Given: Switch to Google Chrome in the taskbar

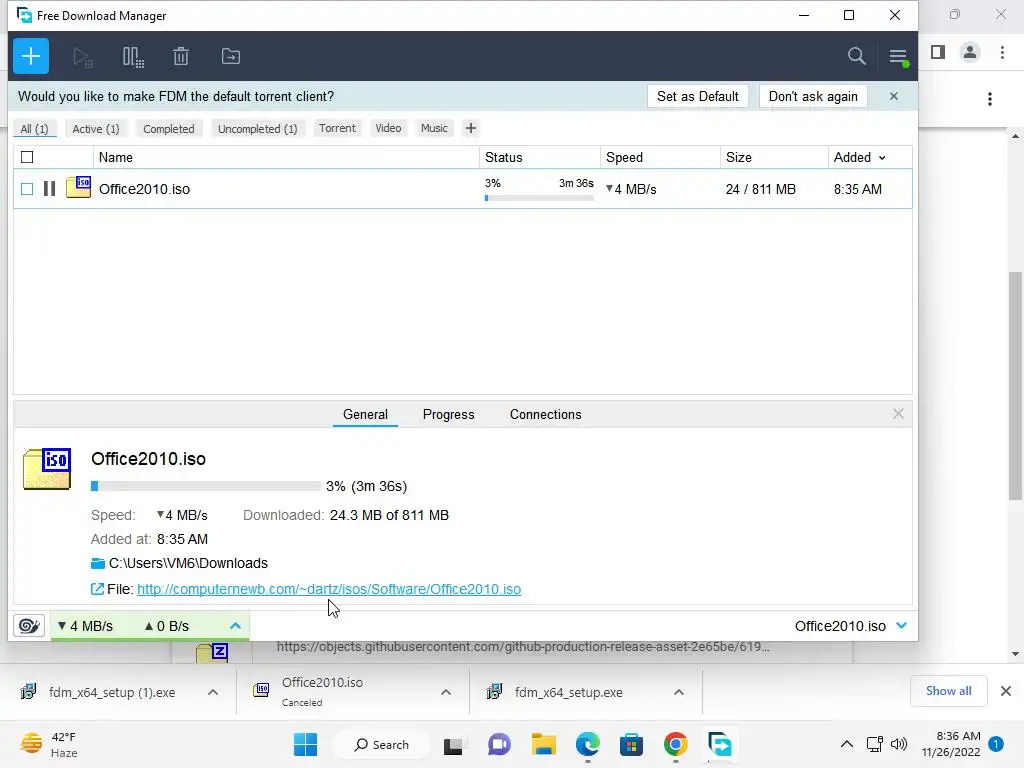Looking at the screenshot, I should (676, 744).
